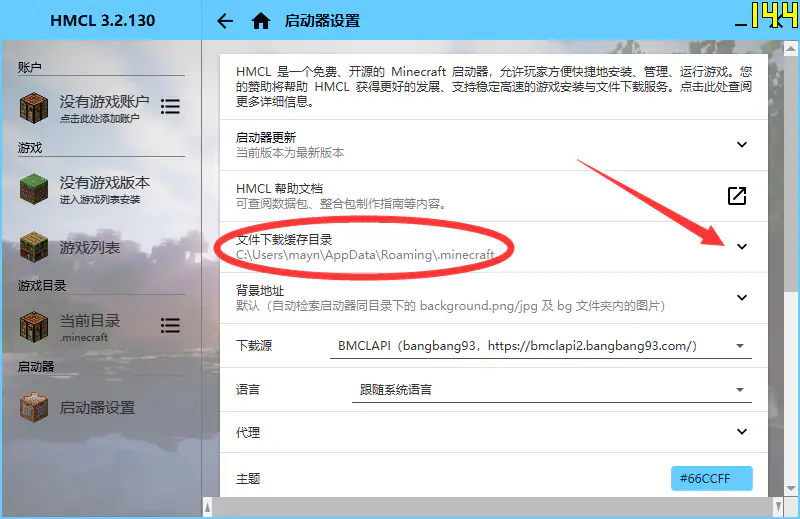
Task: Expand the 代理 proxy section
Action: click(742, 432)
